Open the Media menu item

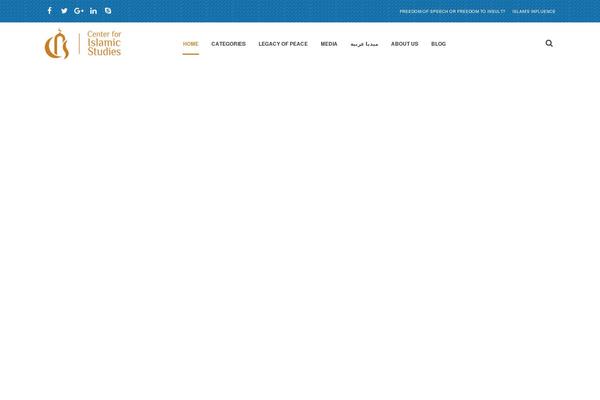pos(329,44)
